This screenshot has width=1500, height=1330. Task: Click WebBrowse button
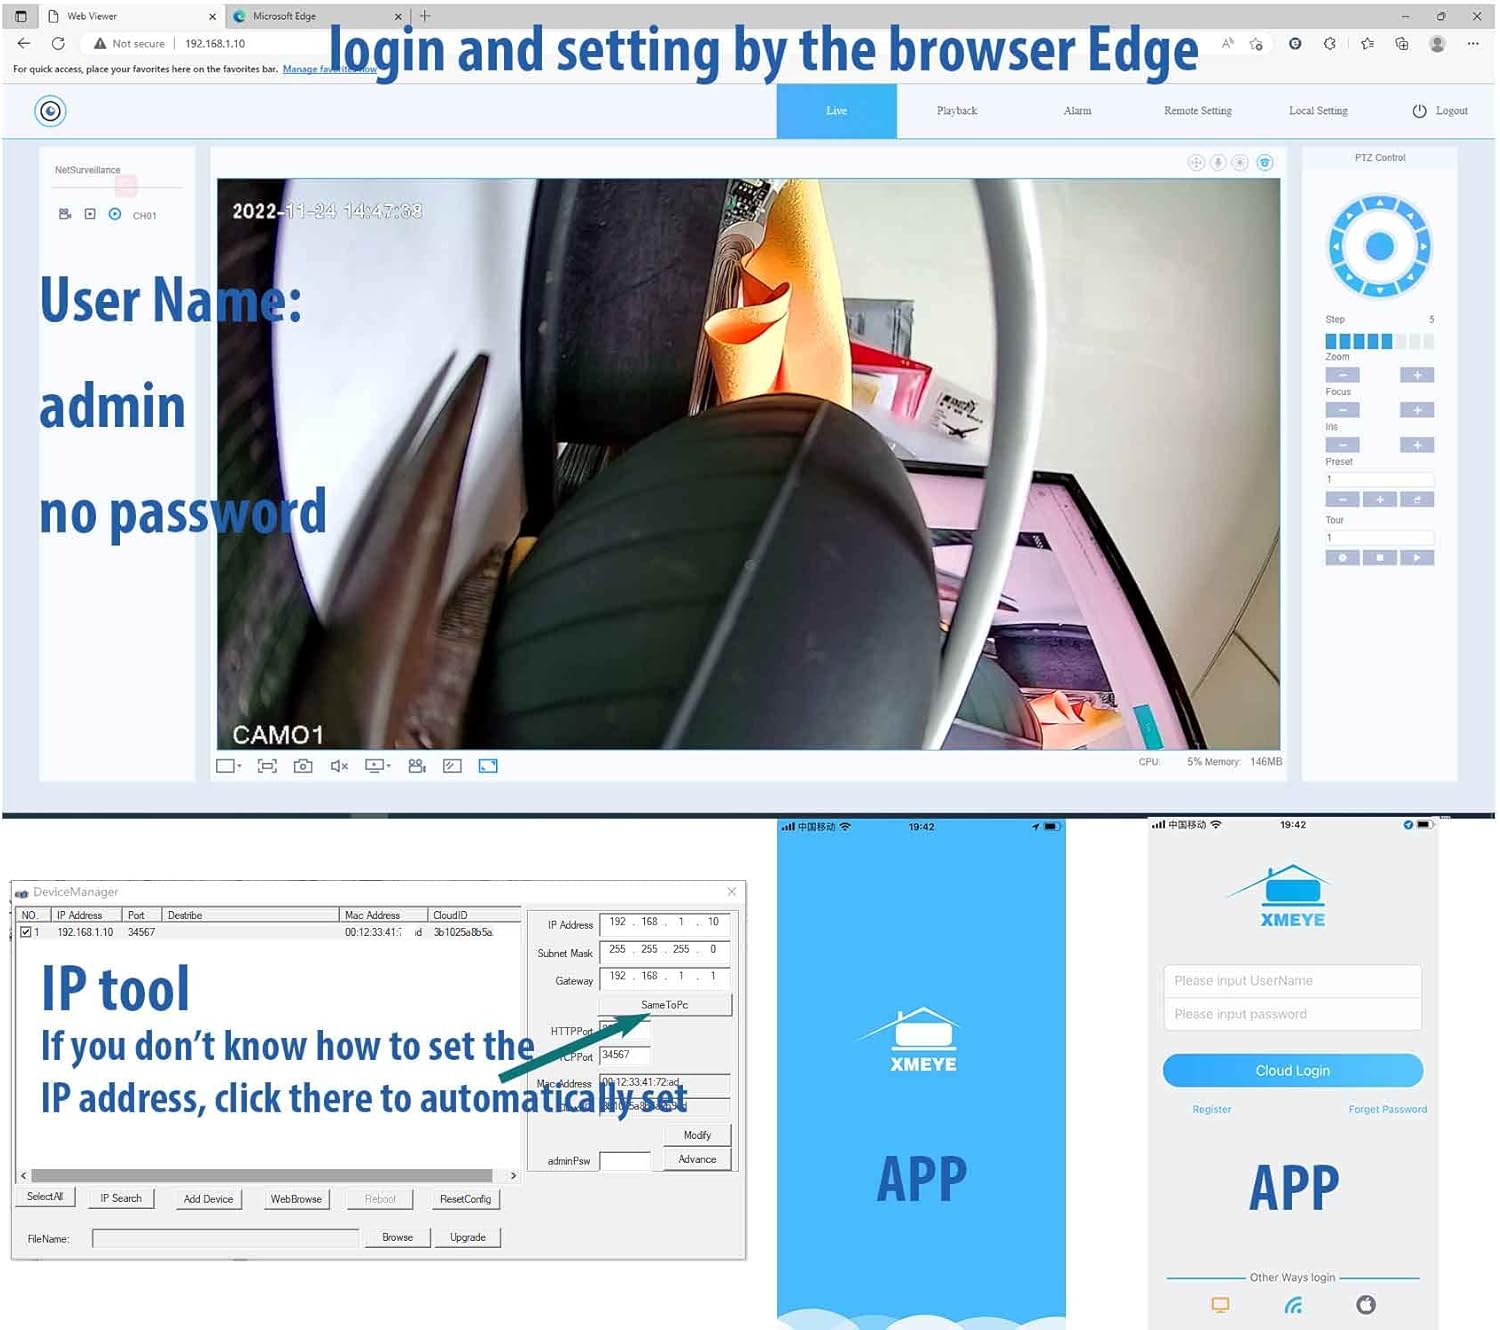coord(296,1199)
